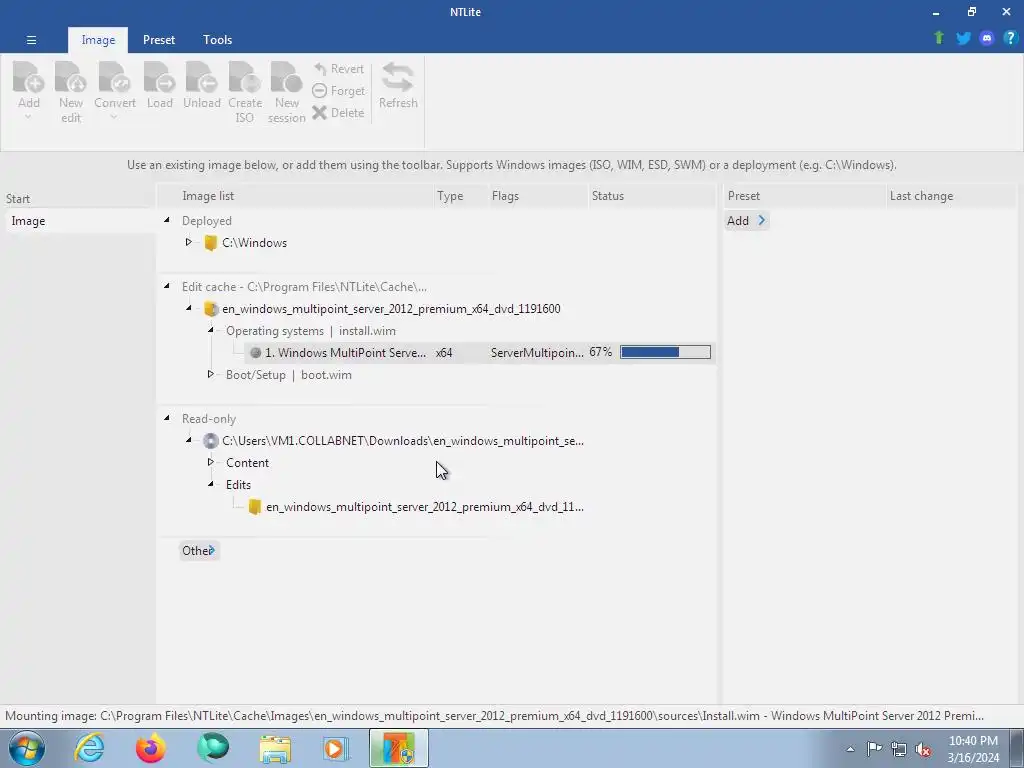The height and width of the screenshot is (768, 1024).
Task: Click the x64 type cell
Action: click(444, 353)
